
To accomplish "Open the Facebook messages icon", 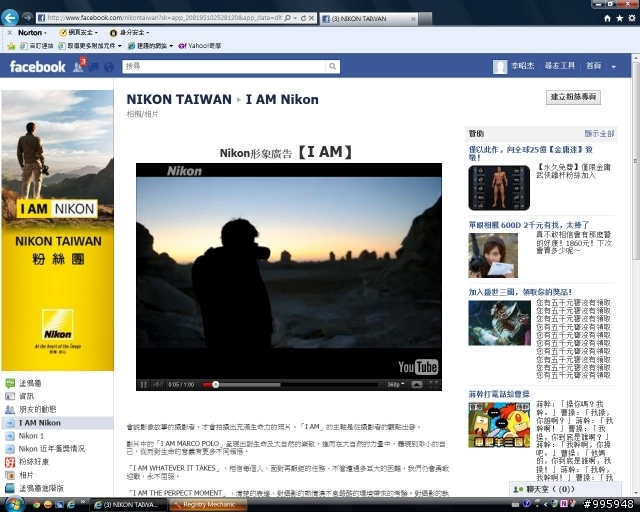I will point(93,67).
